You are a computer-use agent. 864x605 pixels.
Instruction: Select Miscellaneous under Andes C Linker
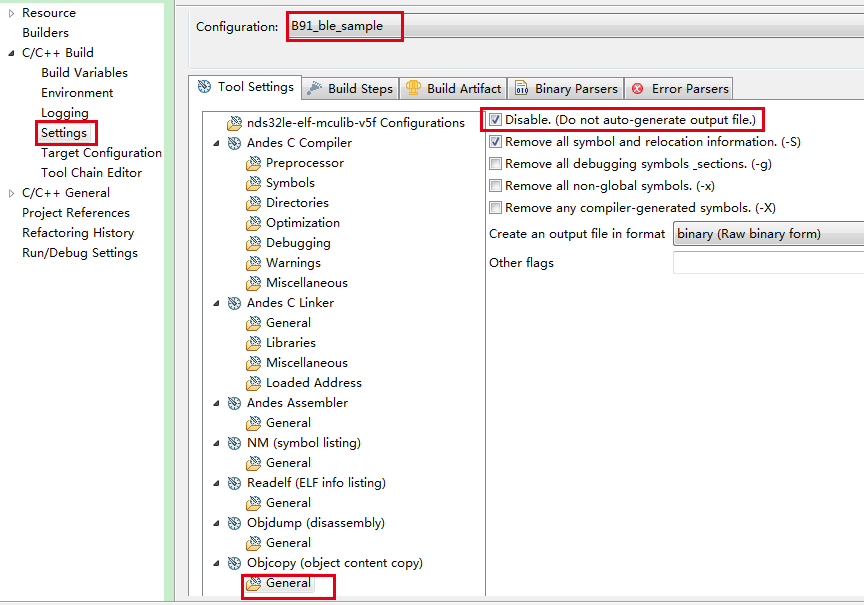pyautogui.click(x=307, y=363)
